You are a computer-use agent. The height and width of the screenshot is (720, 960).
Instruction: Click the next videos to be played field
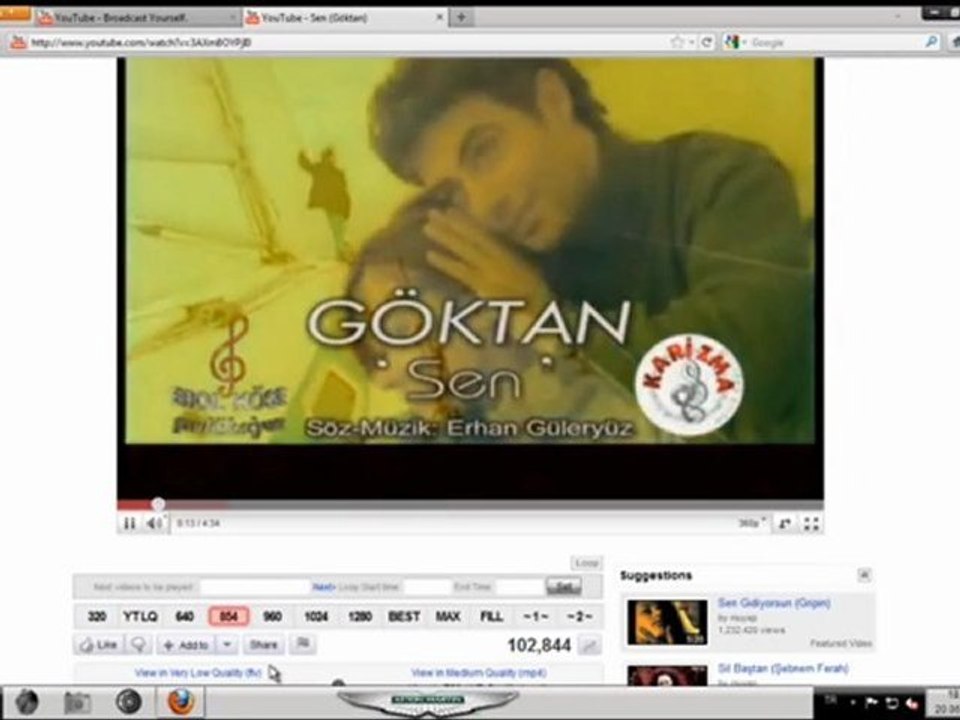[x=253, y=587]
